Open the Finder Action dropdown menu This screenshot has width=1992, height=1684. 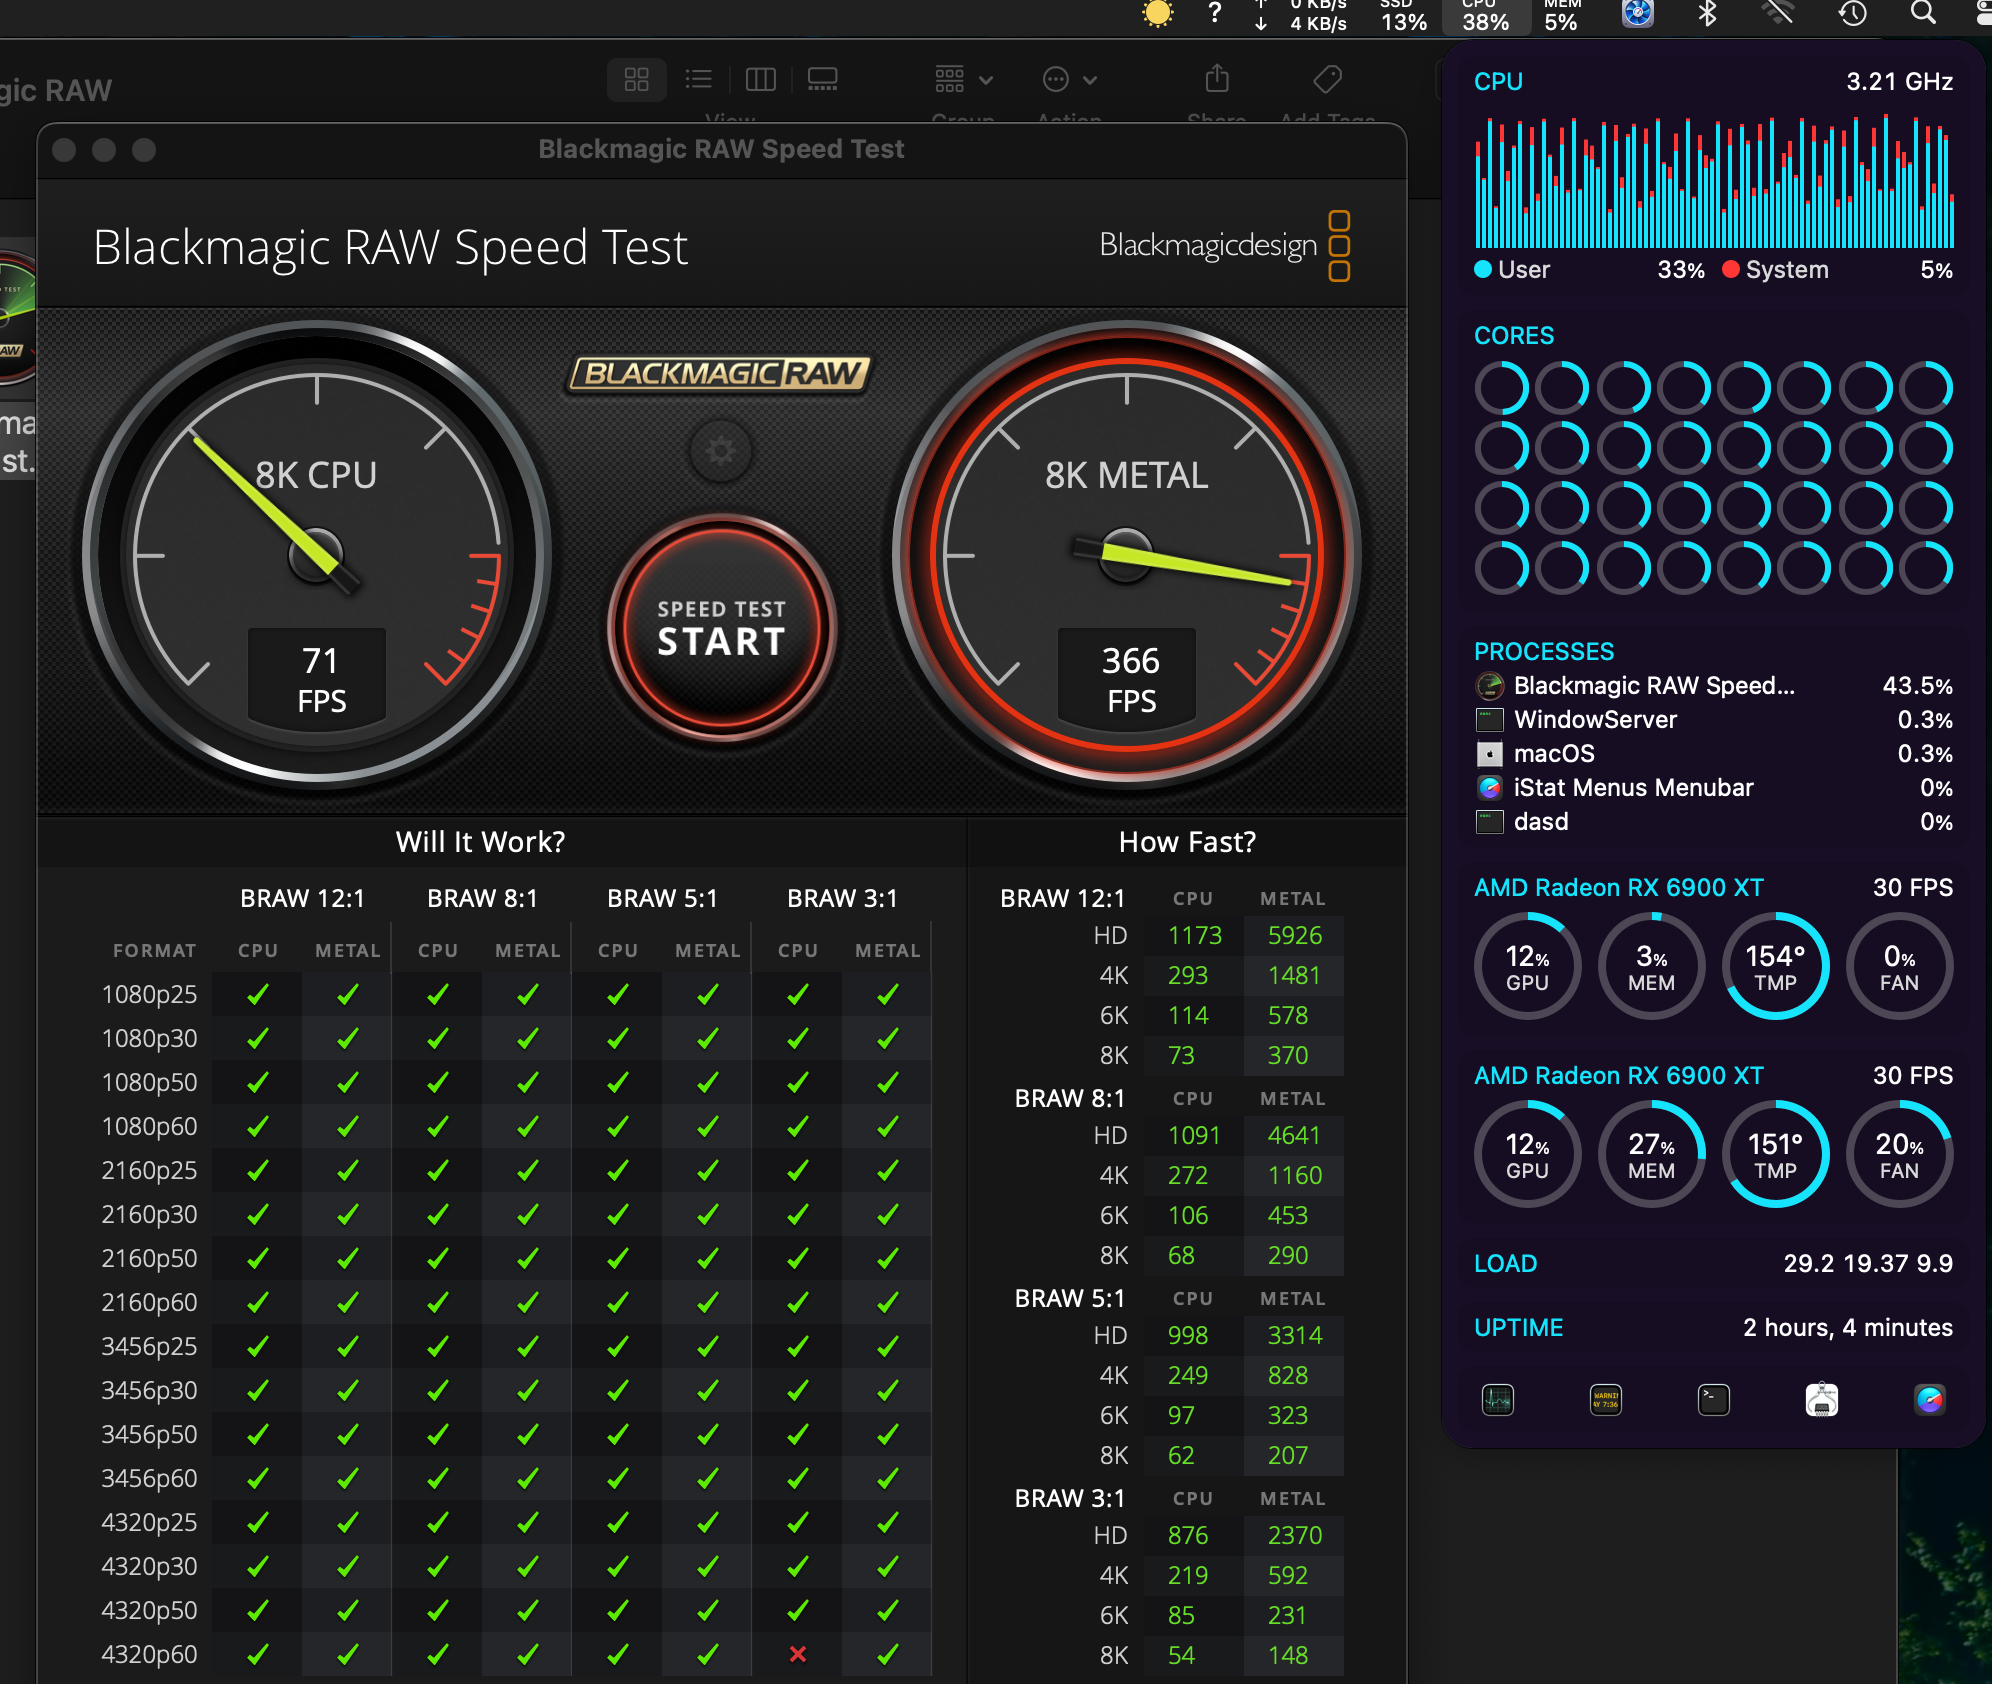pos(1069,79)
